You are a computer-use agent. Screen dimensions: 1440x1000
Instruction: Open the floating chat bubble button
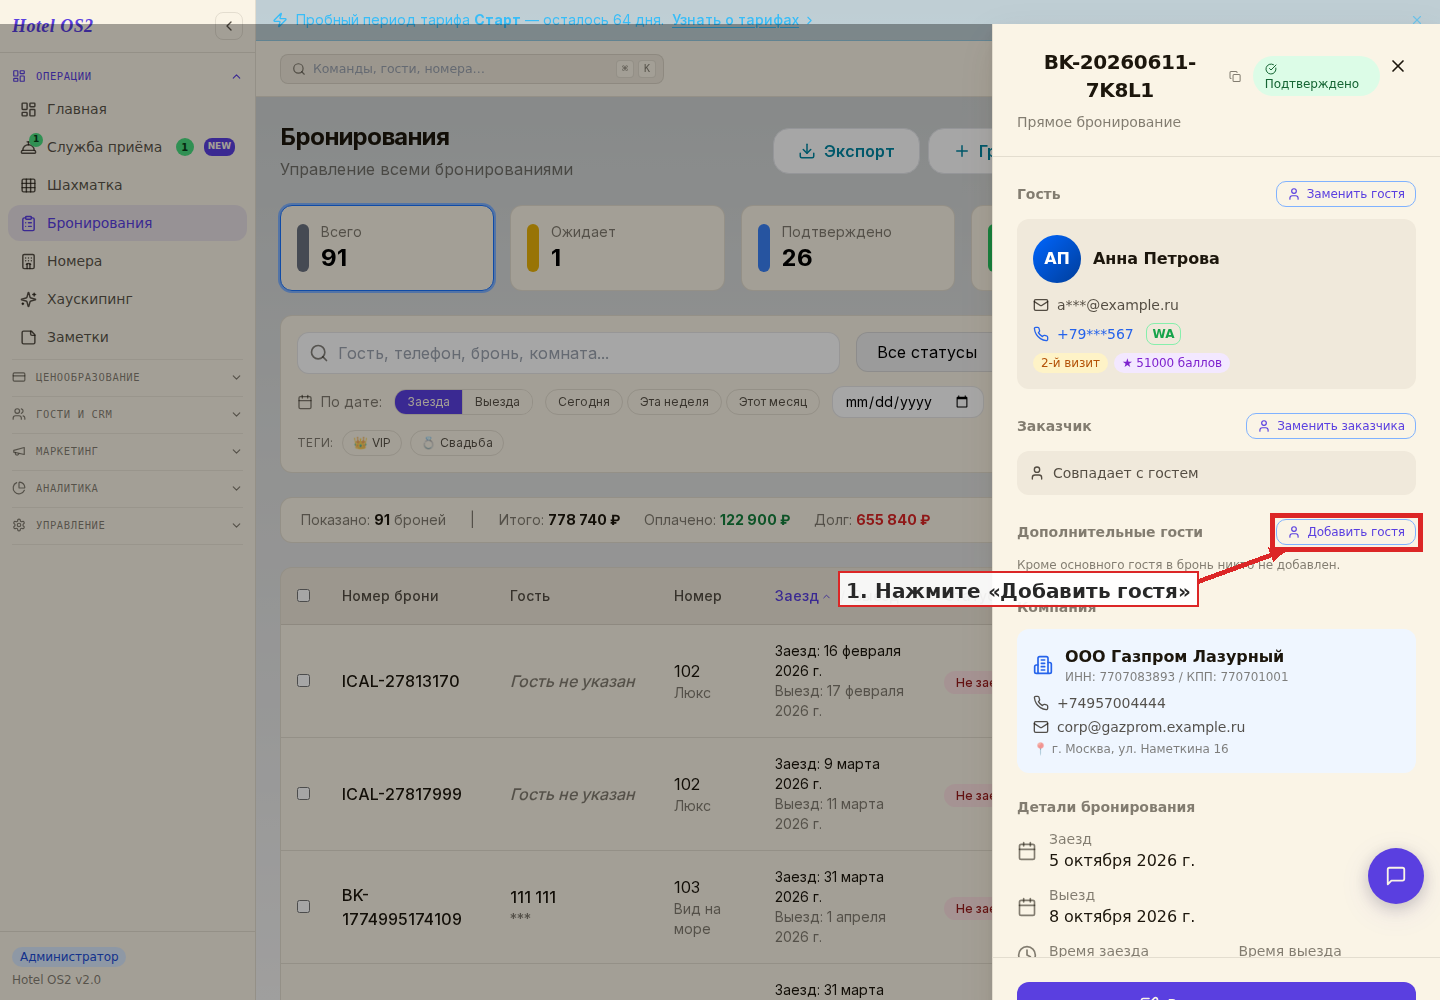pyautogui.click(x=1395, y=876)
